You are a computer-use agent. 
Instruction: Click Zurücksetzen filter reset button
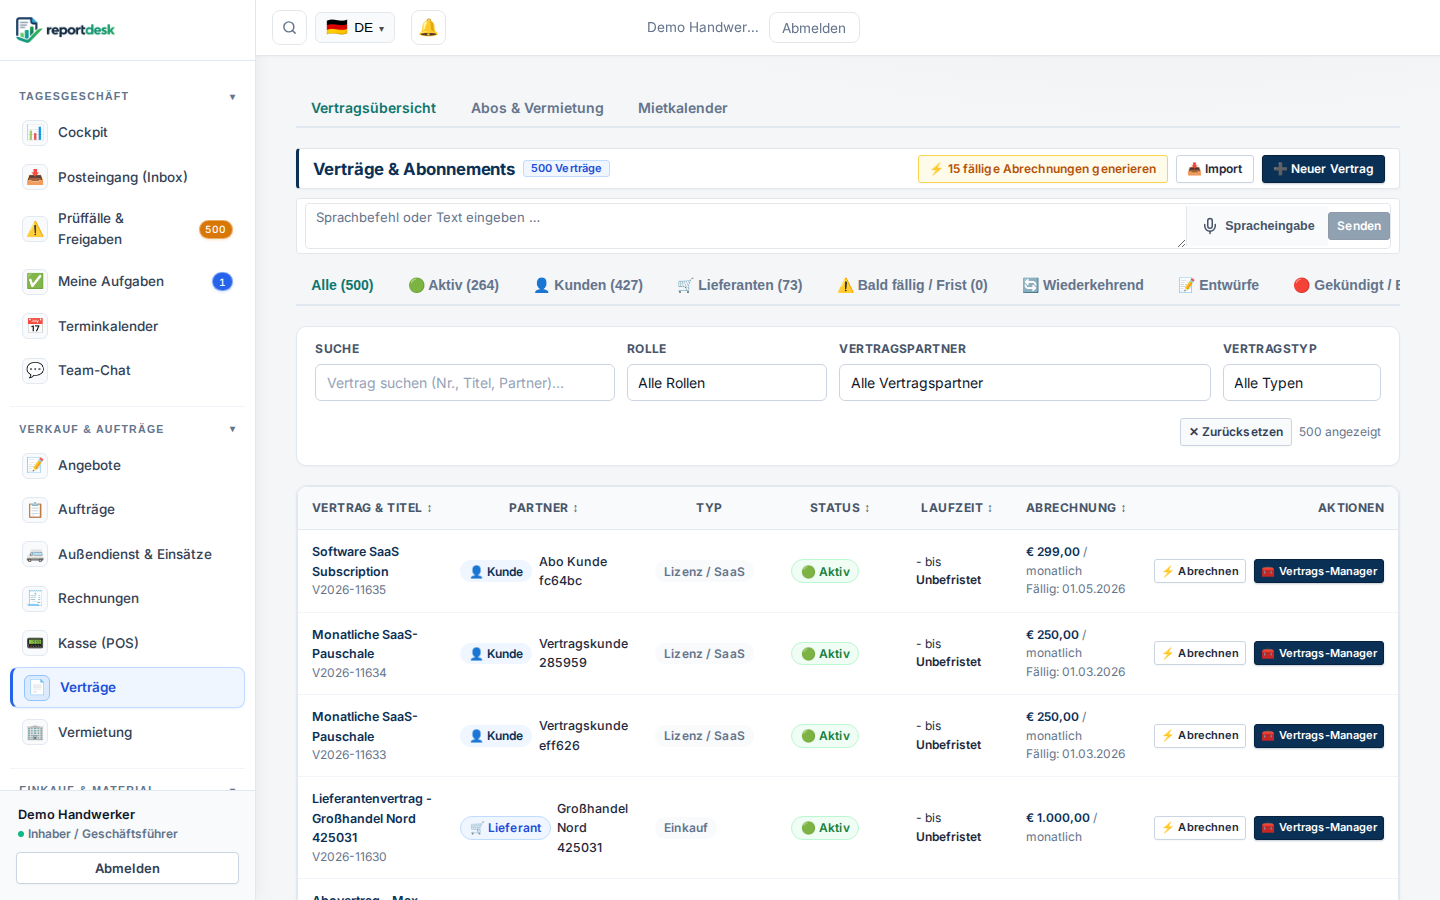point(1236,432)
